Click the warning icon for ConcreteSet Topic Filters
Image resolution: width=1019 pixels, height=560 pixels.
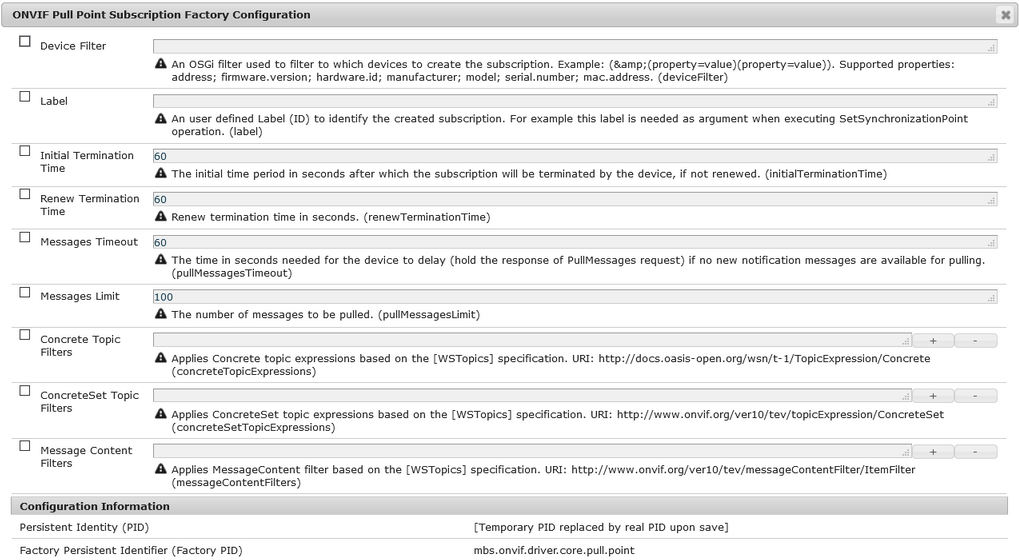[x=161, y=413]
